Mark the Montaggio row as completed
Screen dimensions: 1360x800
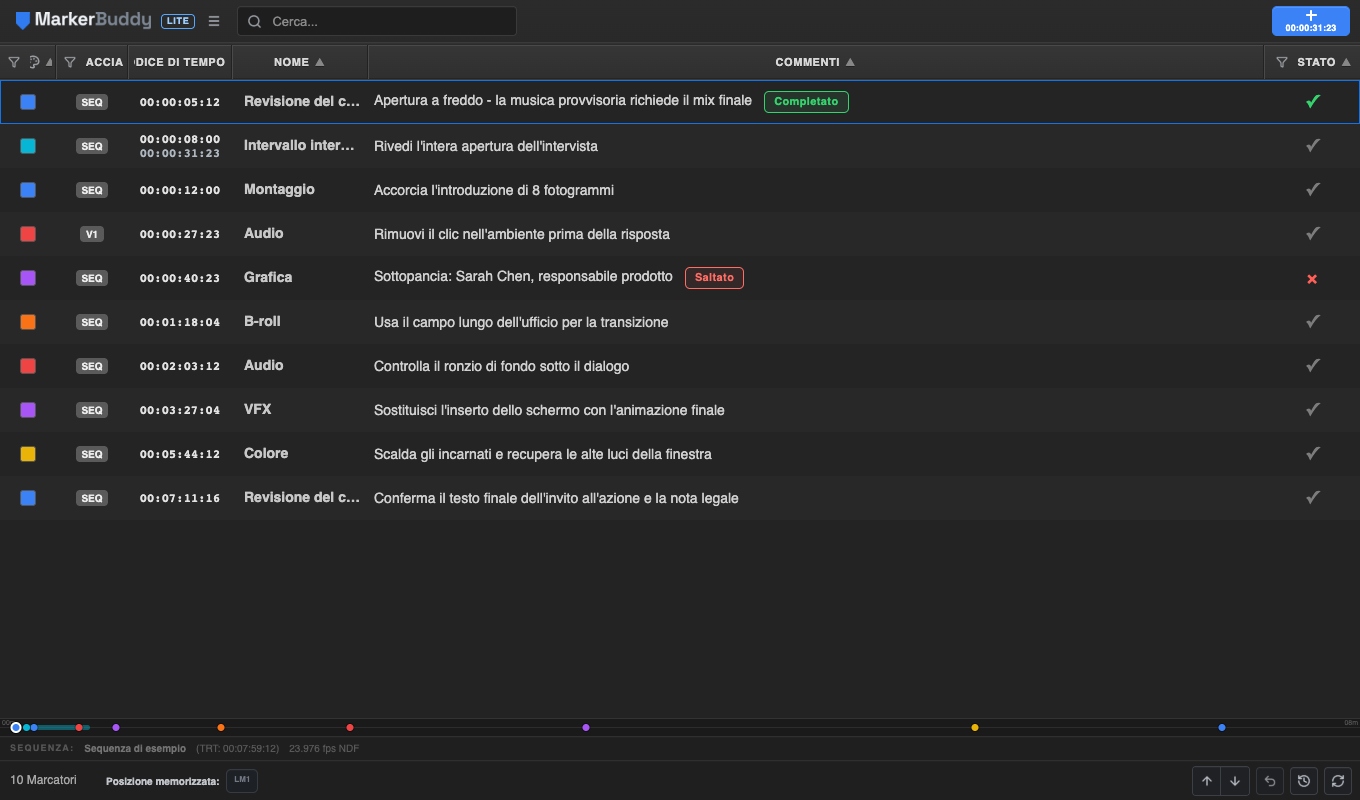pyautogui.click(x=1313, y=189)
